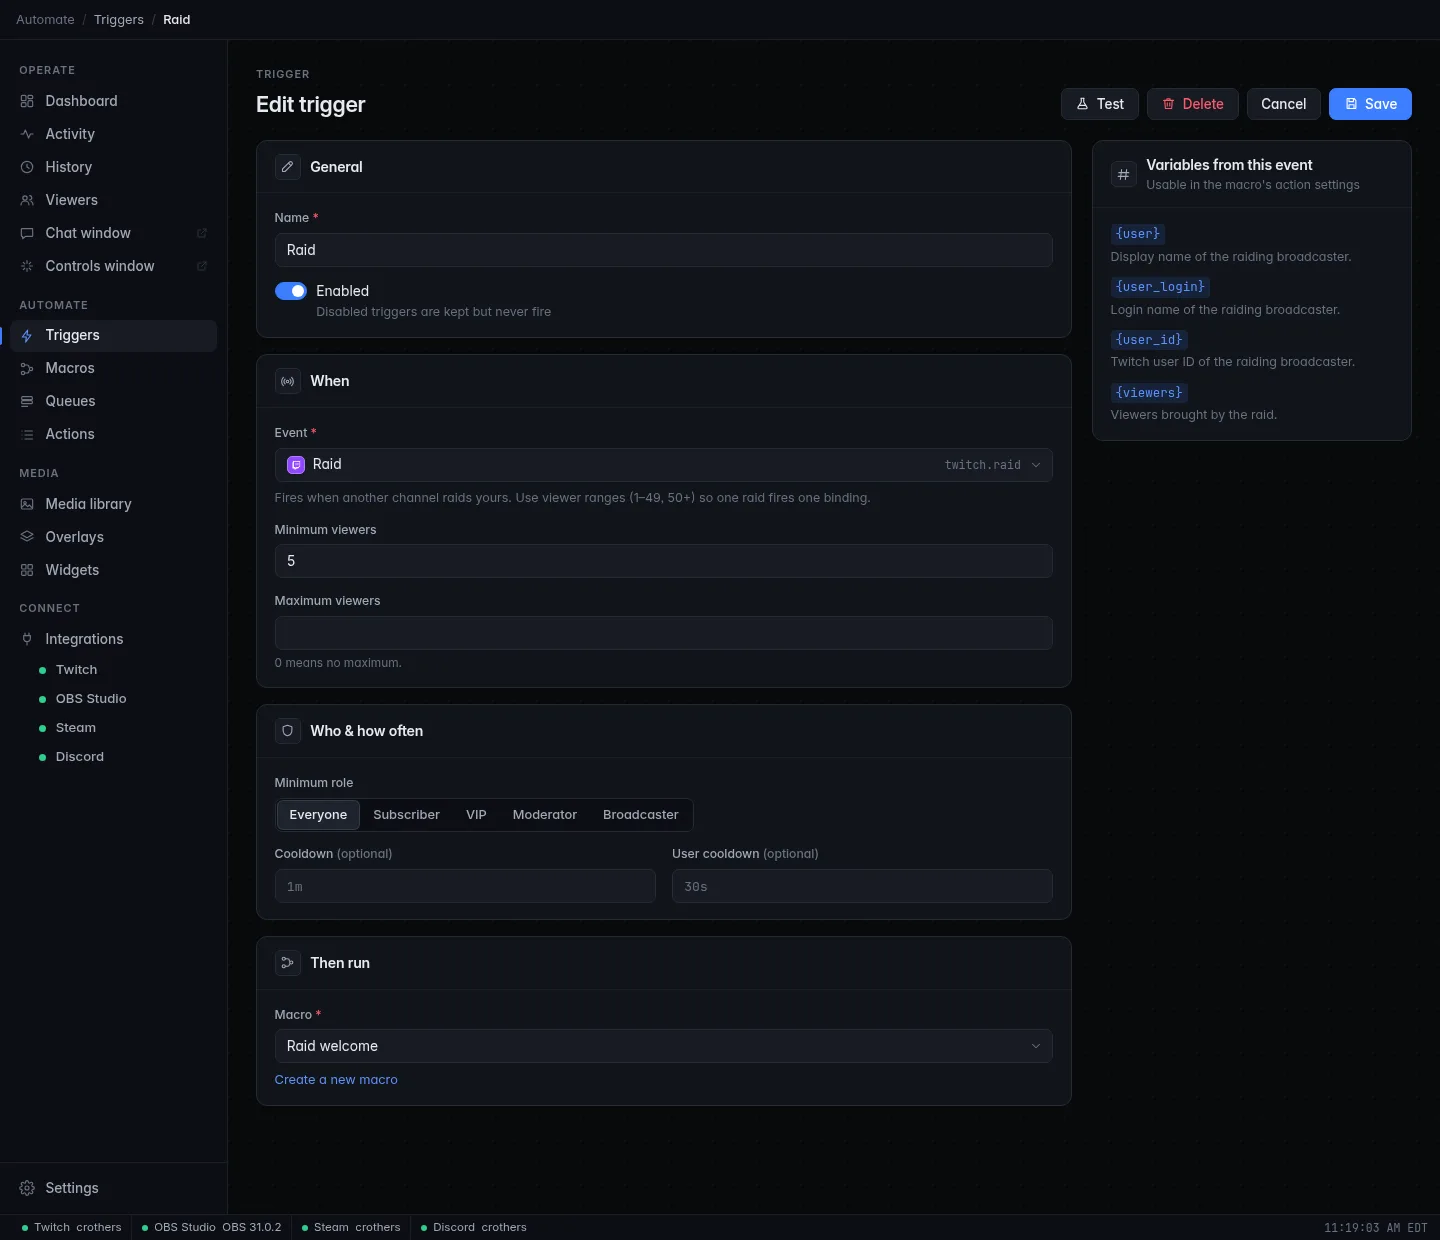The image size is (1440, 1240).
Task: Click the Minimum viewers input field
Action: [664, 561]
